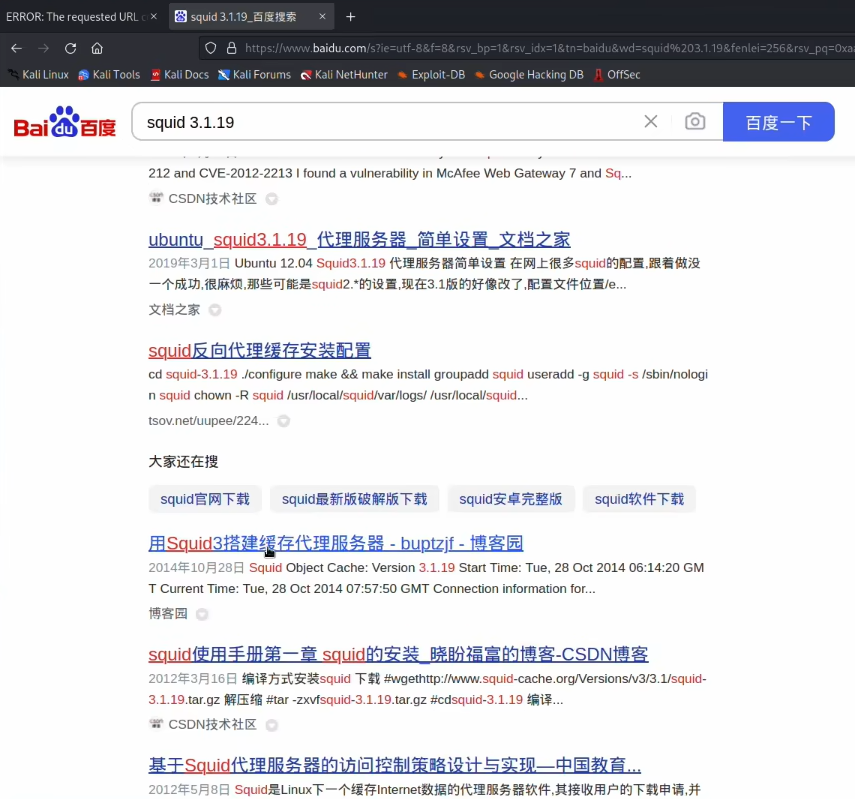The height and width of the screenshot is (799, 855).
Task: Open the Kali Tools bookmark
Action: pyautogui.click(x=109, y=75)
